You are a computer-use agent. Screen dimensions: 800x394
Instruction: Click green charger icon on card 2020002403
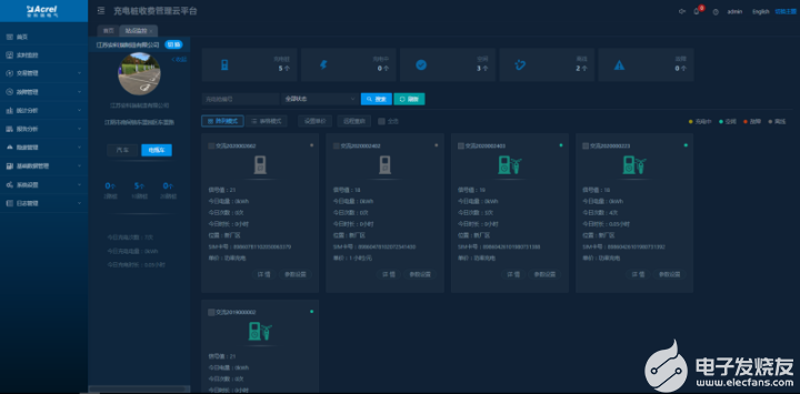tap(509, 165)
